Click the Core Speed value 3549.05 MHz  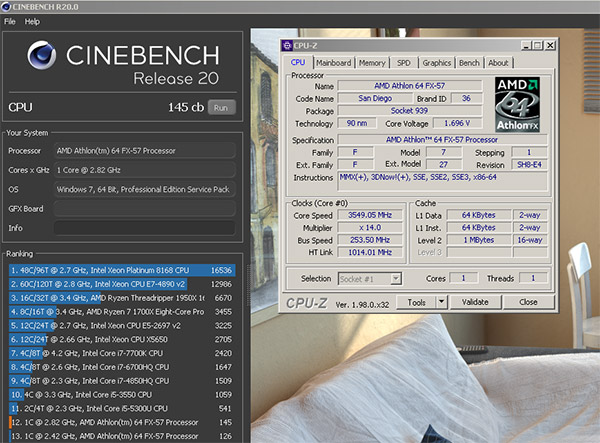(x=370, y=215)
